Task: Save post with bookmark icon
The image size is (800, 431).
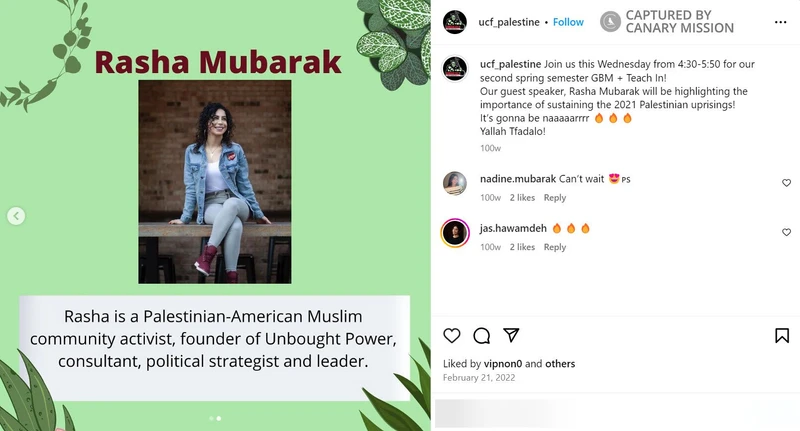Action: pos(782,336)
